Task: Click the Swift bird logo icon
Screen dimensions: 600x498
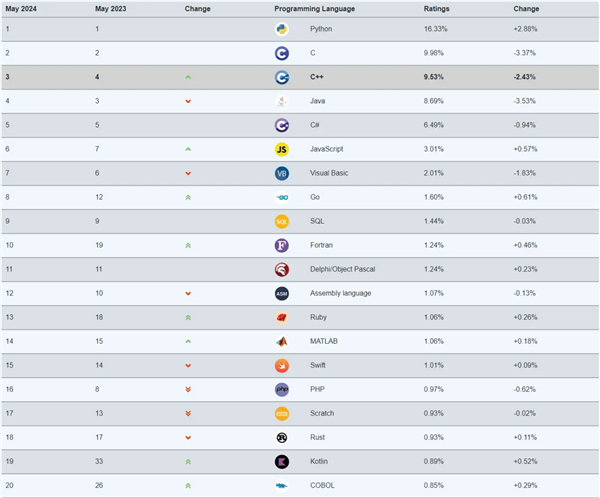Action: (x=282, y=365)
